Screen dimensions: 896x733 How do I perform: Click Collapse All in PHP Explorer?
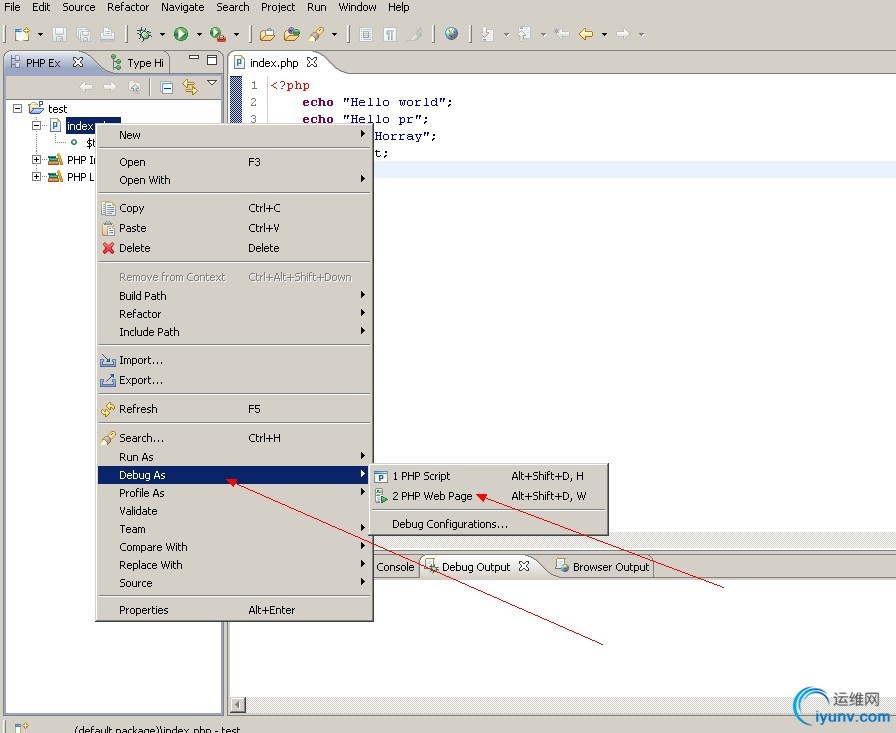pyautogui.click(x=167, y=87)
